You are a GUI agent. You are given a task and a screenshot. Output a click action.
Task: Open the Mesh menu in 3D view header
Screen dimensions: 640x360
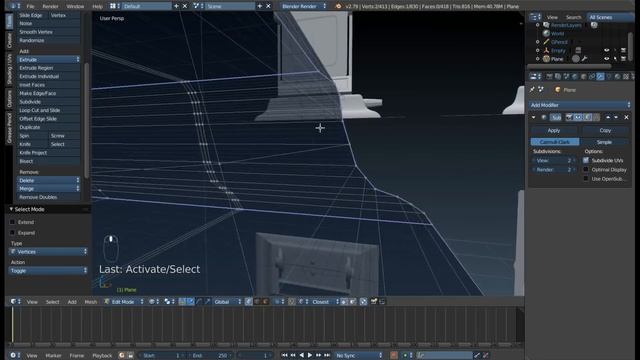pos(91,302)
